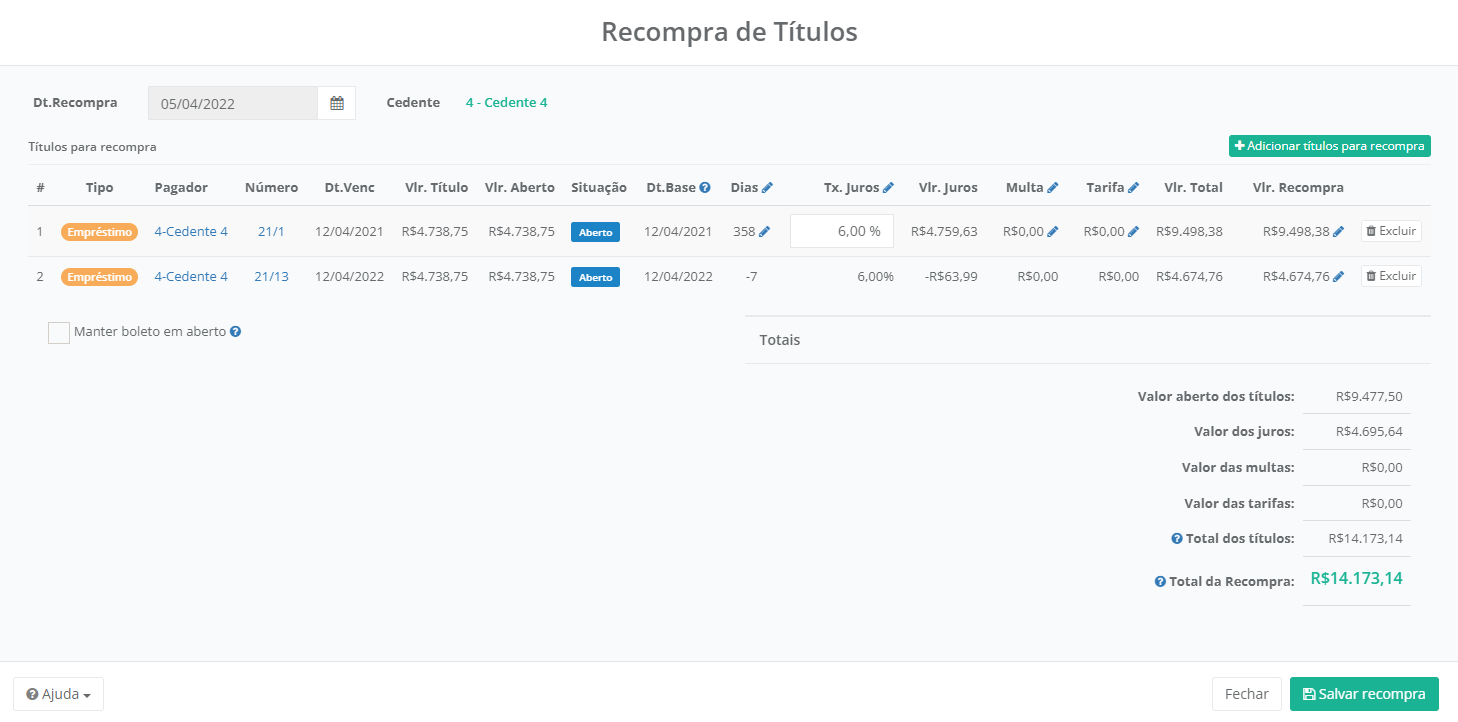Screen dimensions: 1458x722
Task: Click pencil icon in Dias column header
Action: point(767,188)
